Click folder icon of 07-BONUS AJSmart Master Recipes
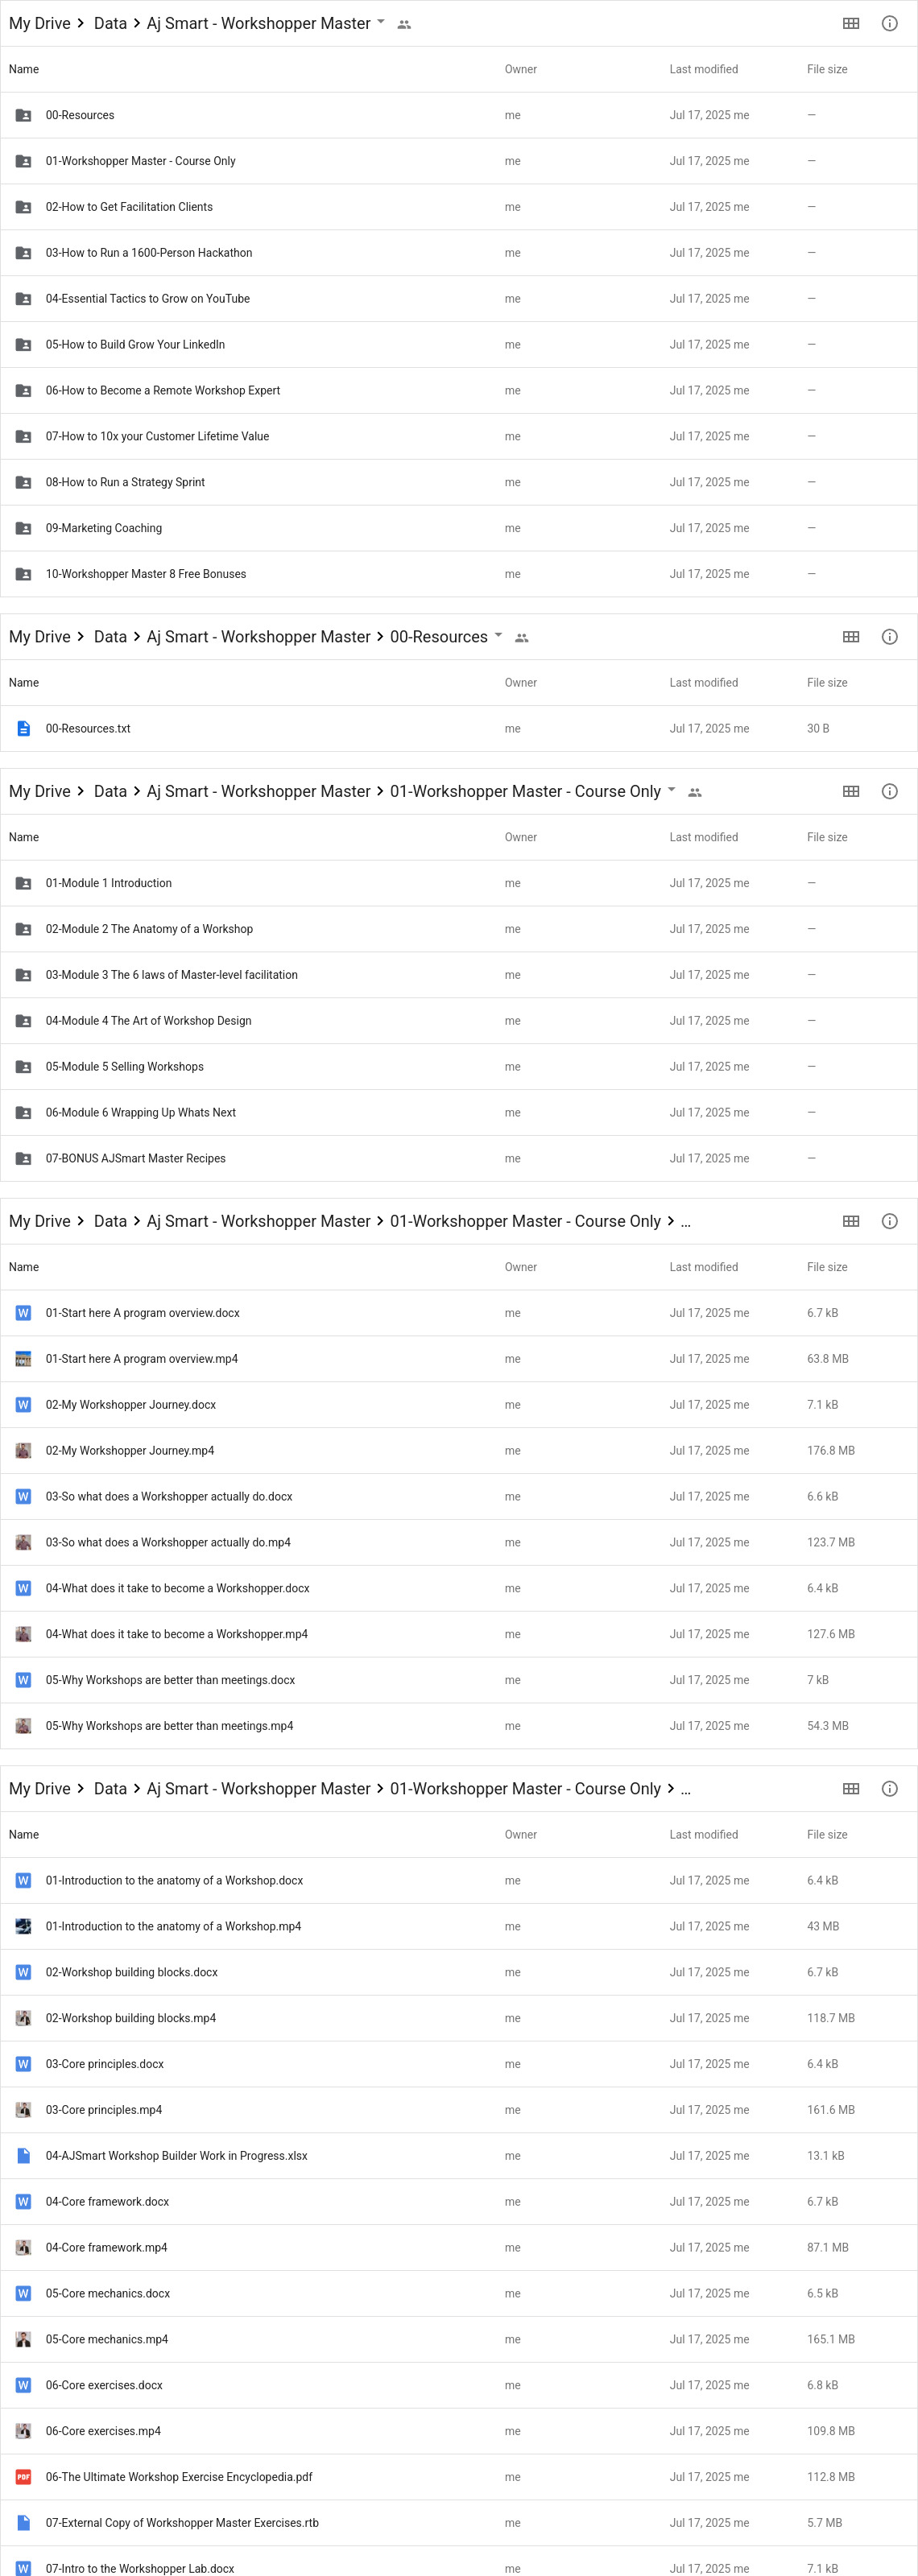 click(x=23, y=1159)
